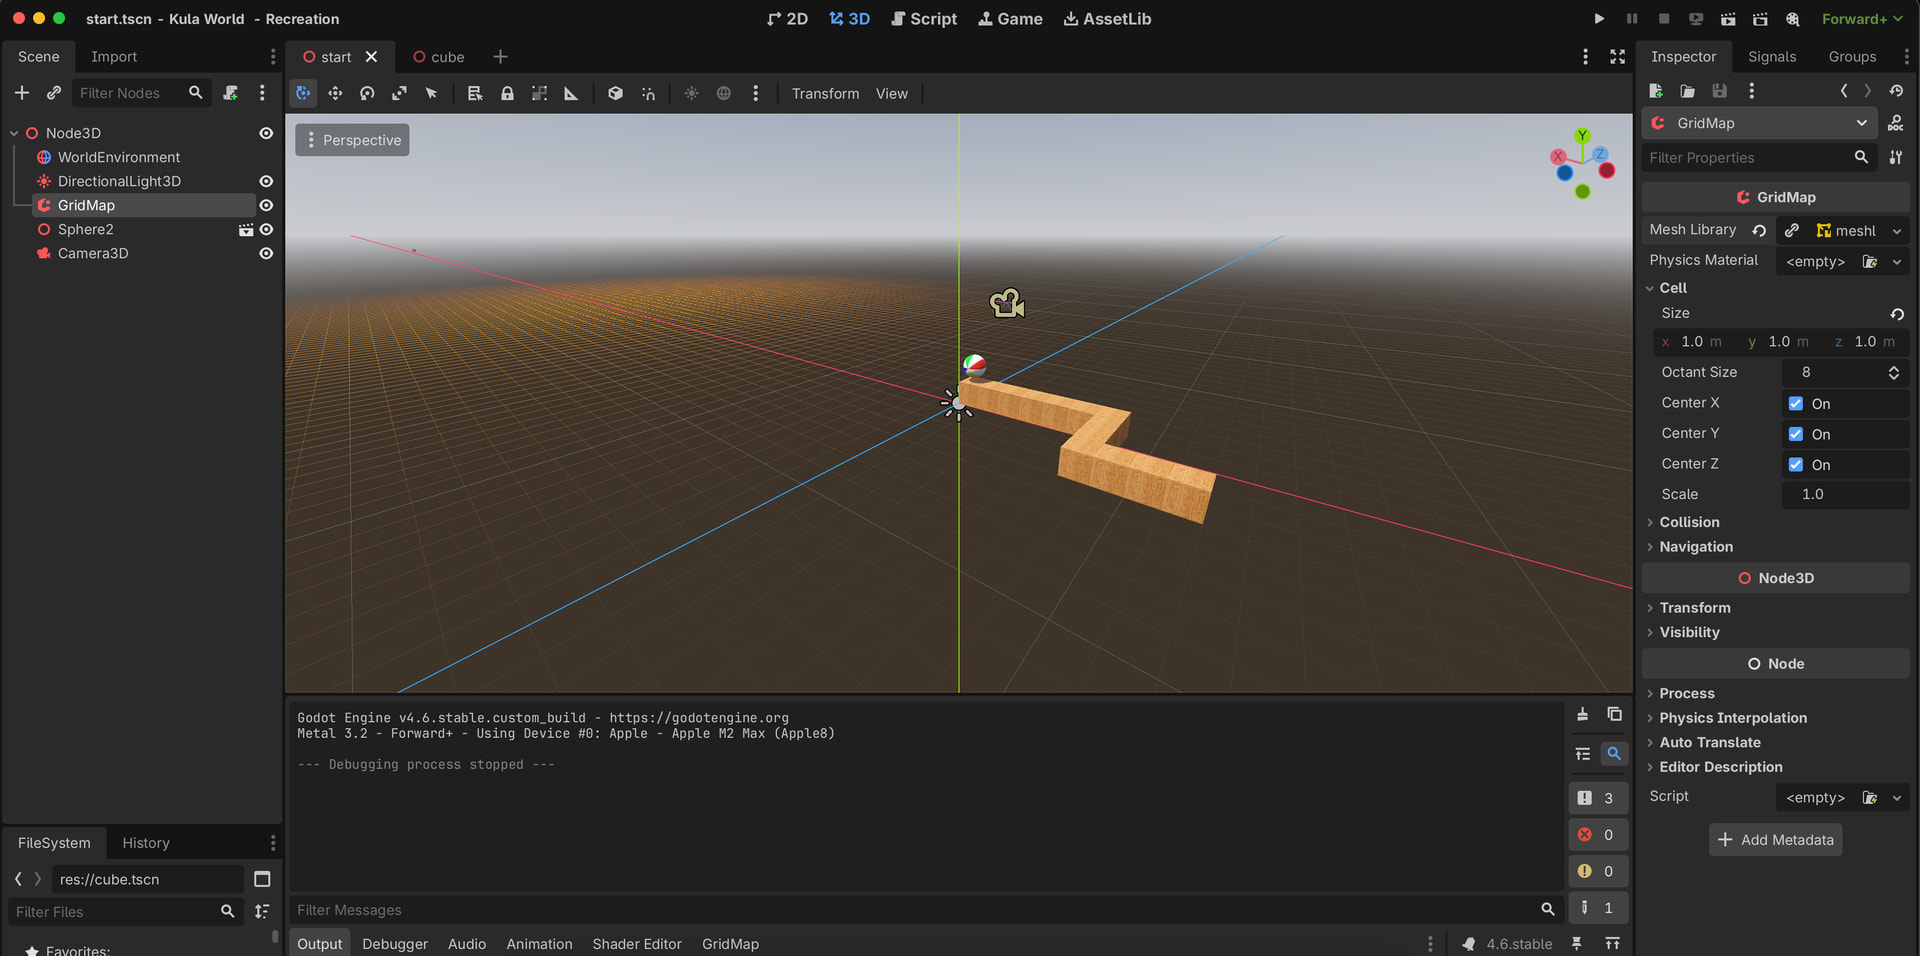Screen dimensions: 1920x956
Task: Expand the Collision section
Action: [x=1689, y=522]
